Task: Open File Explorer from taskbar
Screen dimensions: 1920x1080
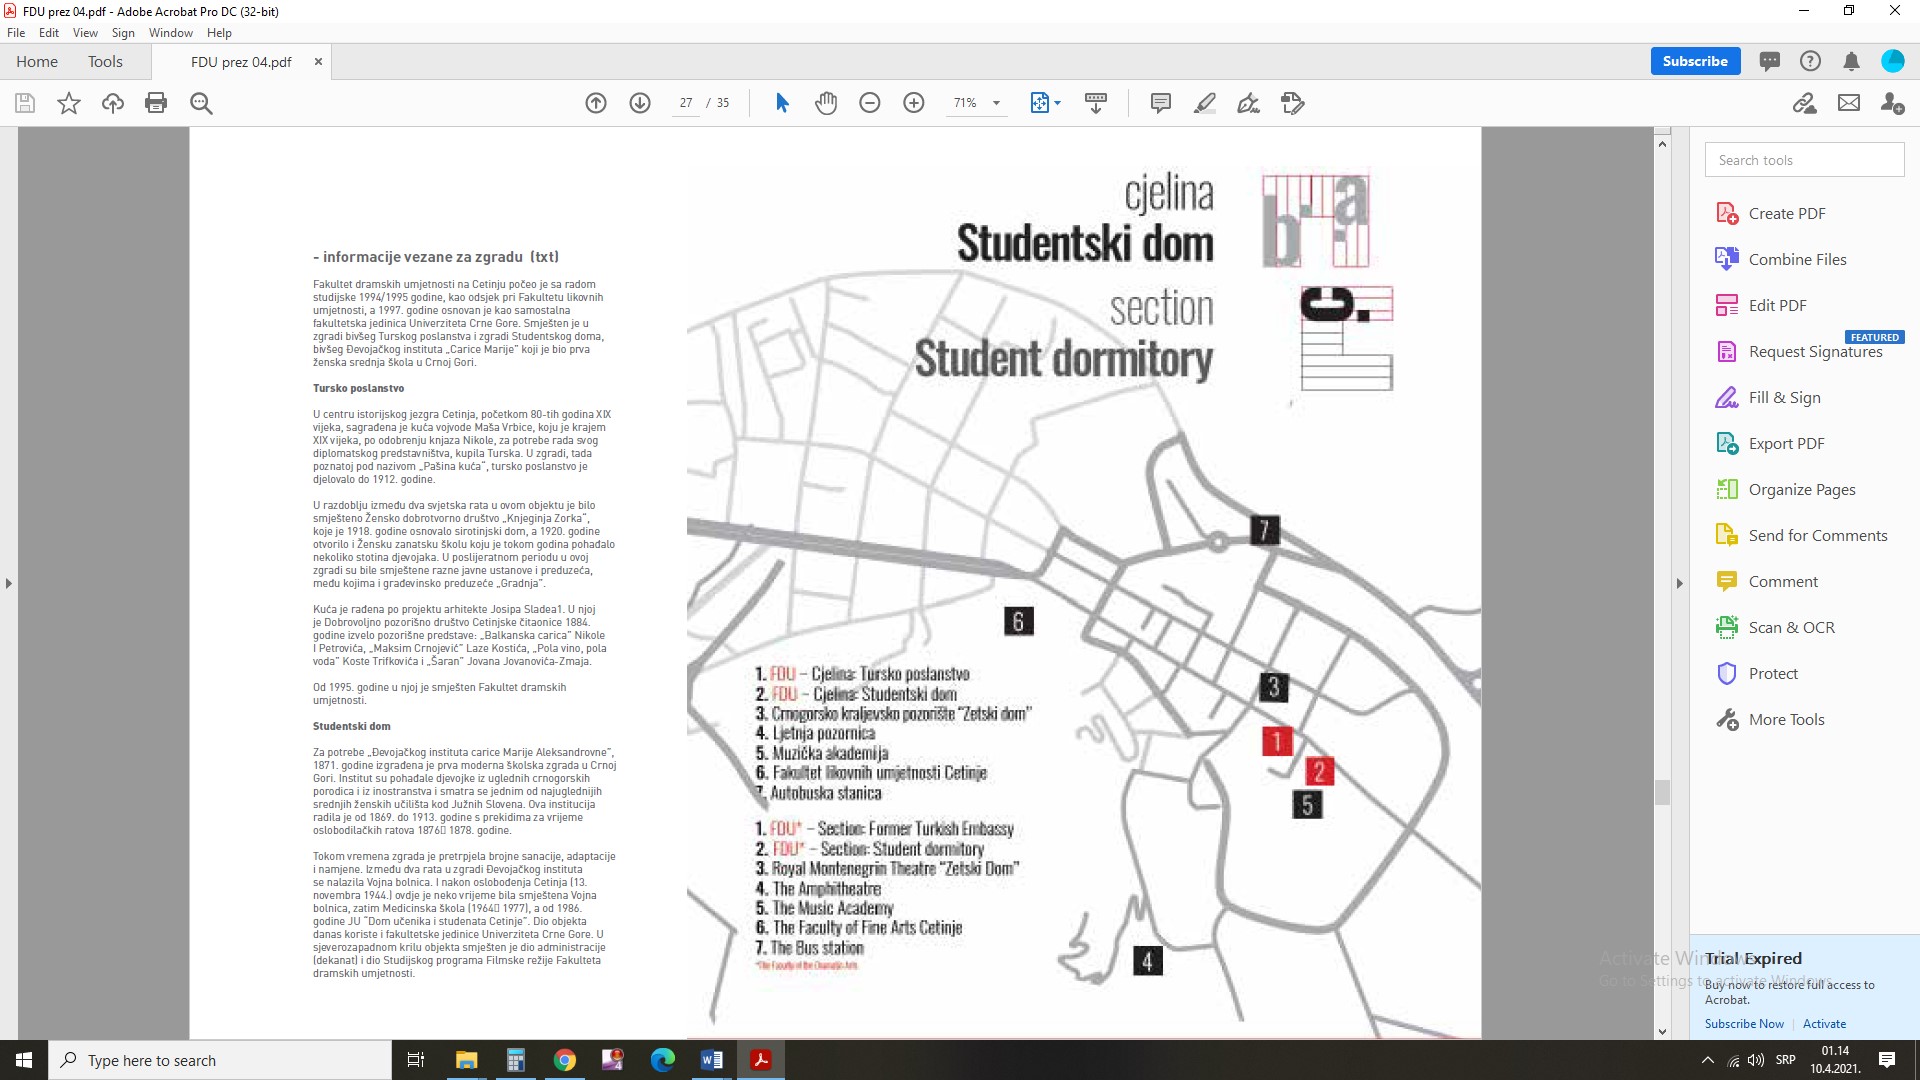Action: pos(466,1060)
